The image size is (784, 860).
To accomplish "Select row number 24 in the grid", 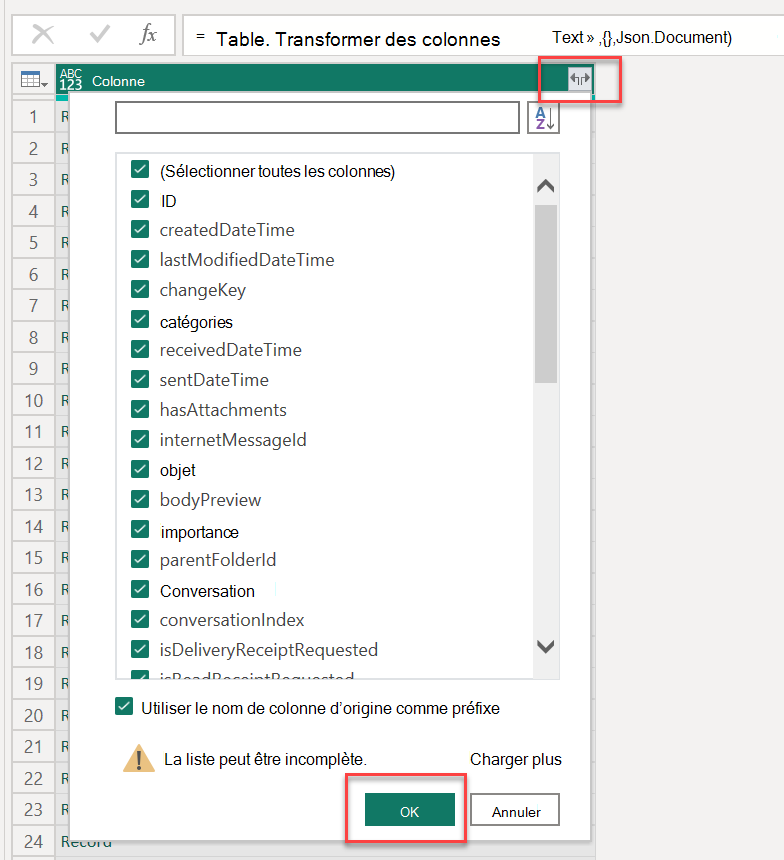I will click(x=33, y=841).
